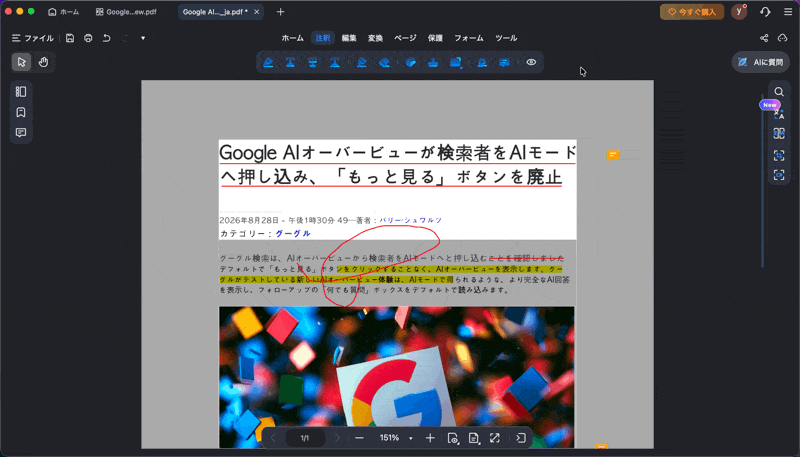Switch to the 変換 ribbon tab
Image resolution: width=800 pixels, height=457 pixels.
click(x=376, y=38)
